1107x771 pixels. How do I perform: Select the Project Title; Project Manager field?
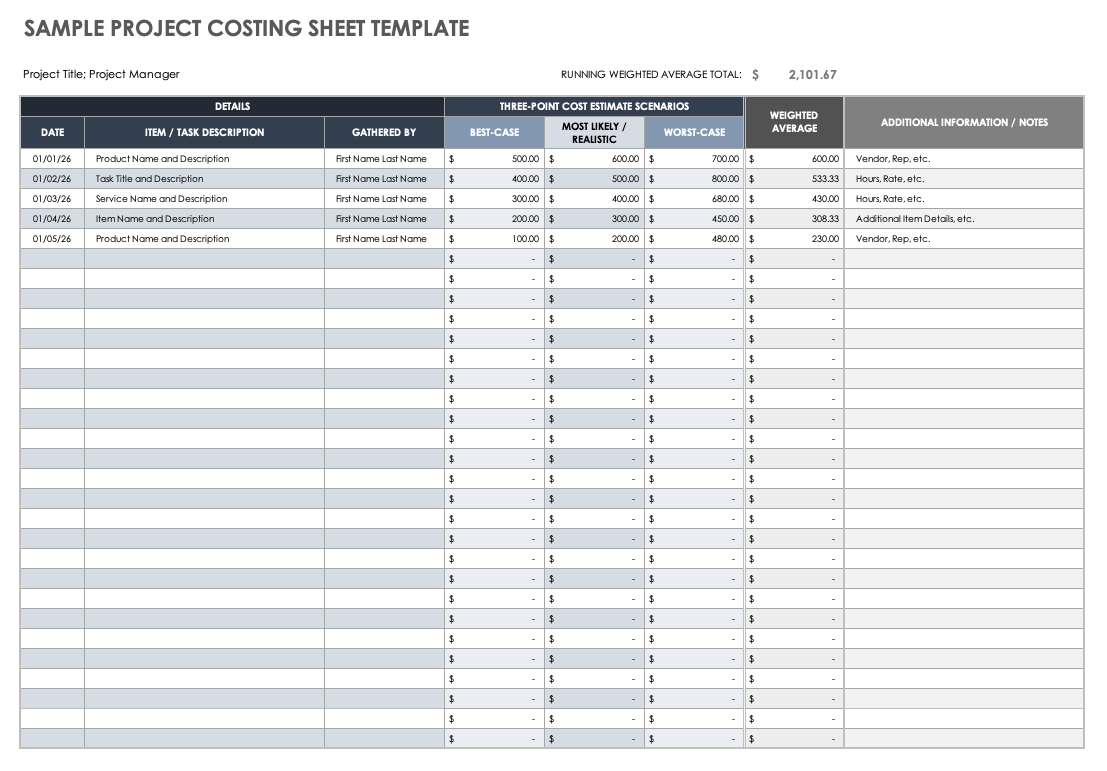tap(101, 74)
